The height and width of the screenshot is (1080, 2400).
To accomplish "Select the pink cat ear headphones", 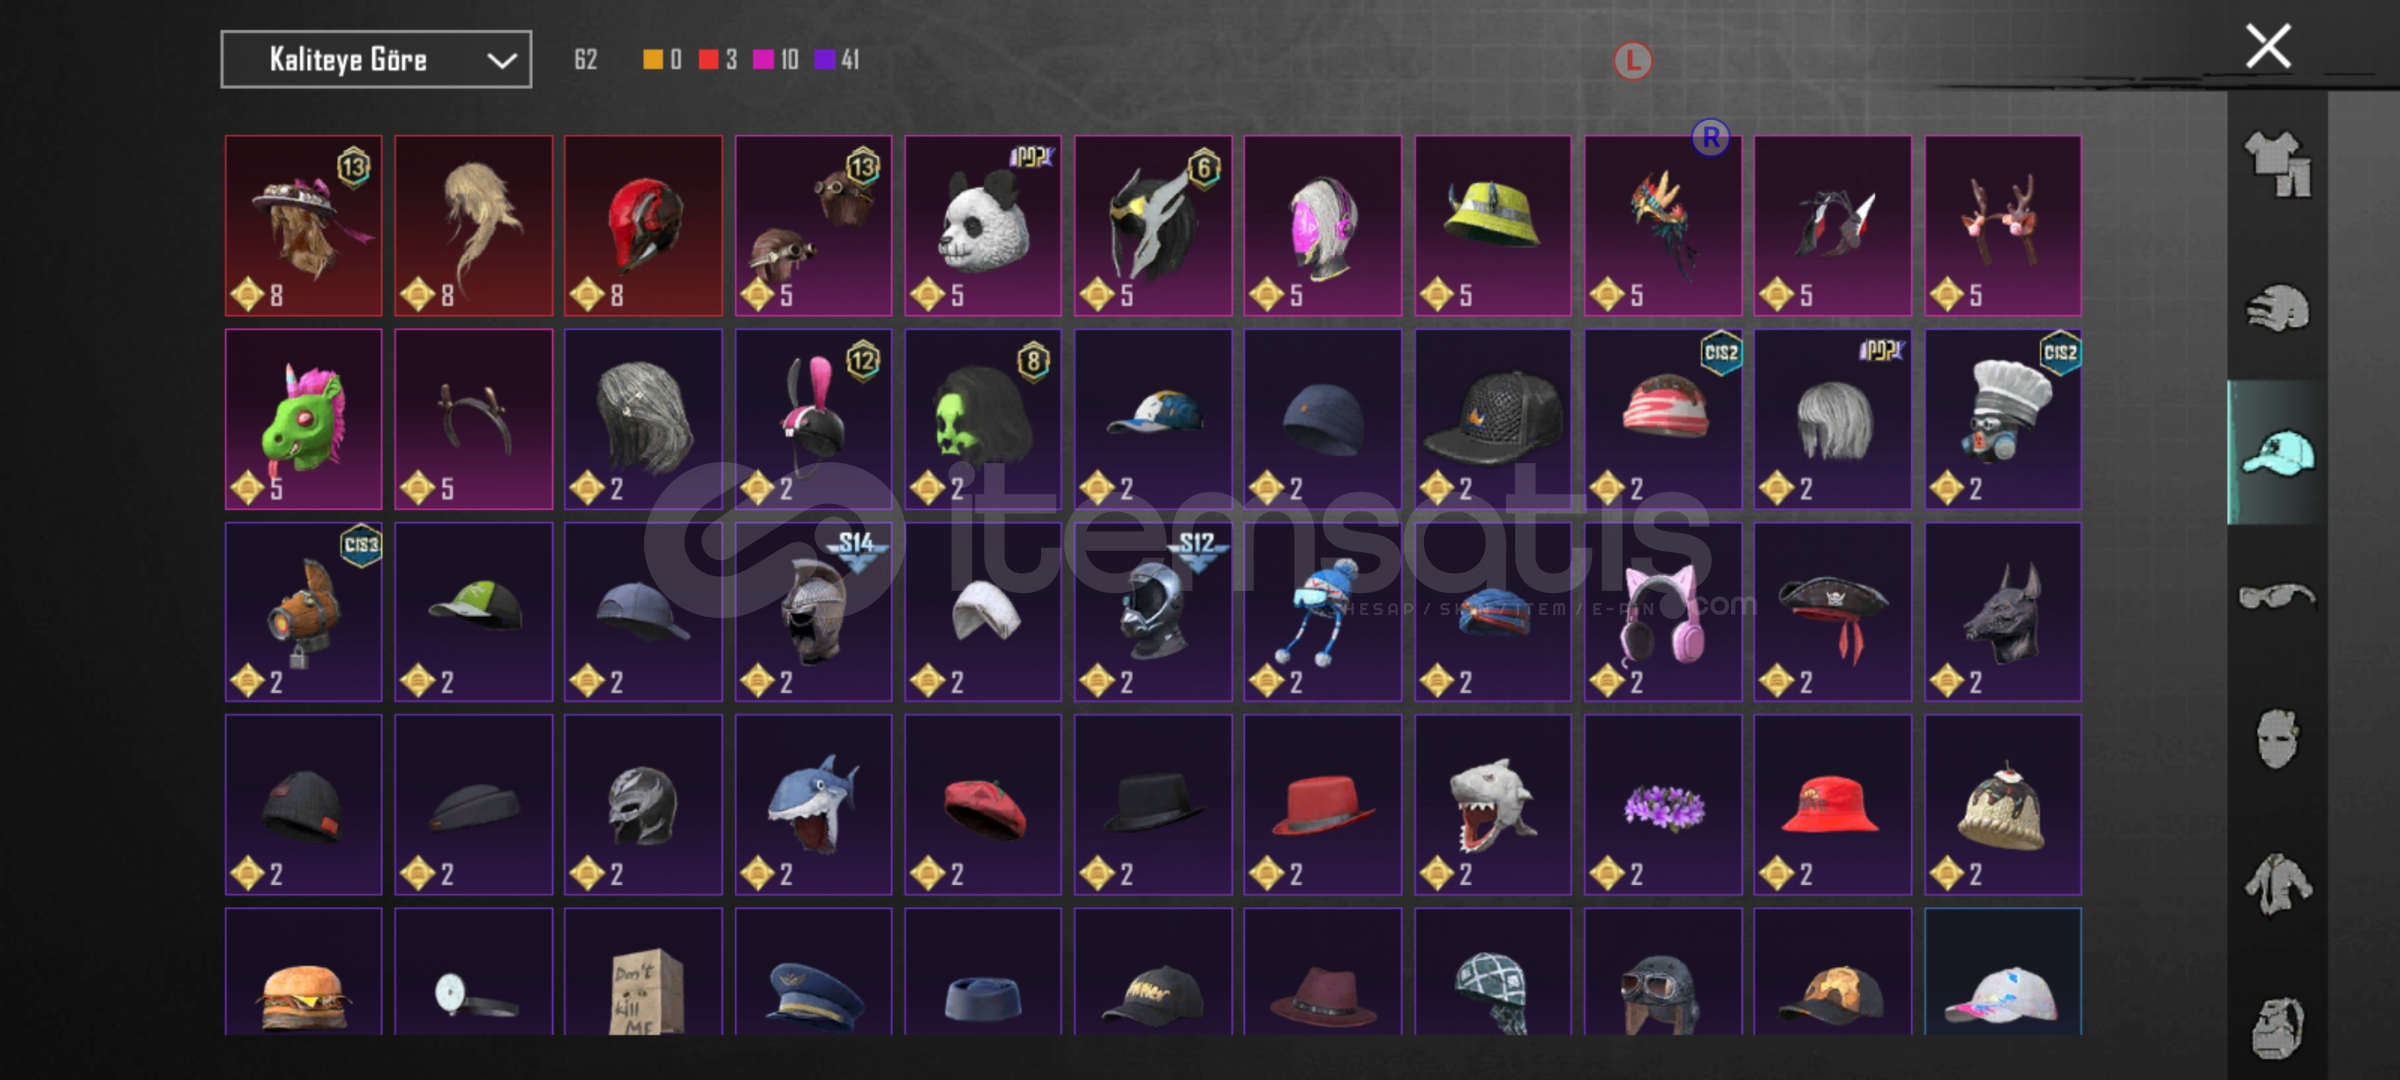I will click(x=1663, y=612).
